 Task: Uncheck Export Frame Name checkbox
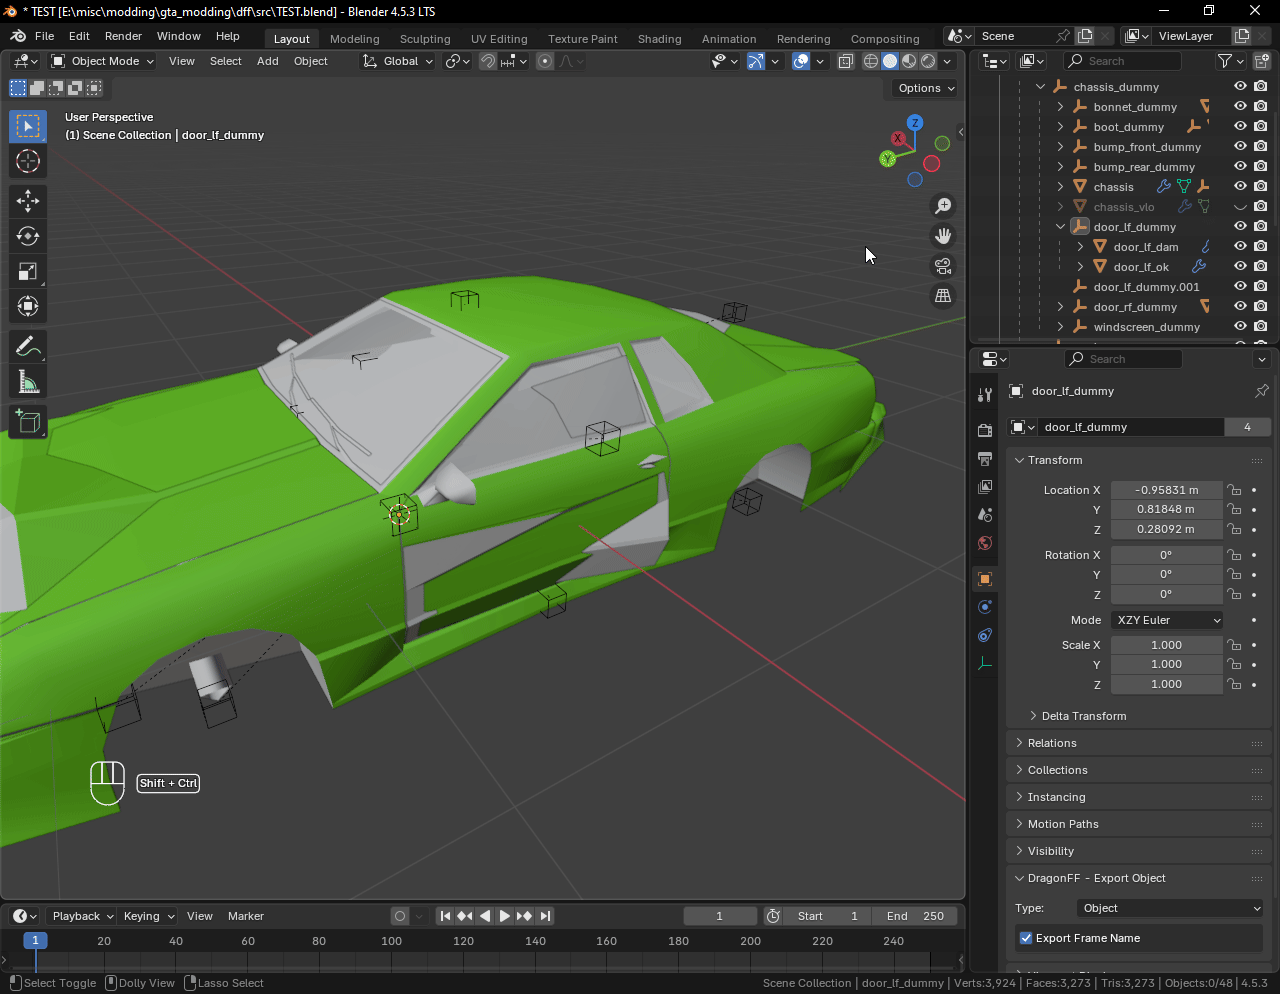click(x=1026, y=938)
